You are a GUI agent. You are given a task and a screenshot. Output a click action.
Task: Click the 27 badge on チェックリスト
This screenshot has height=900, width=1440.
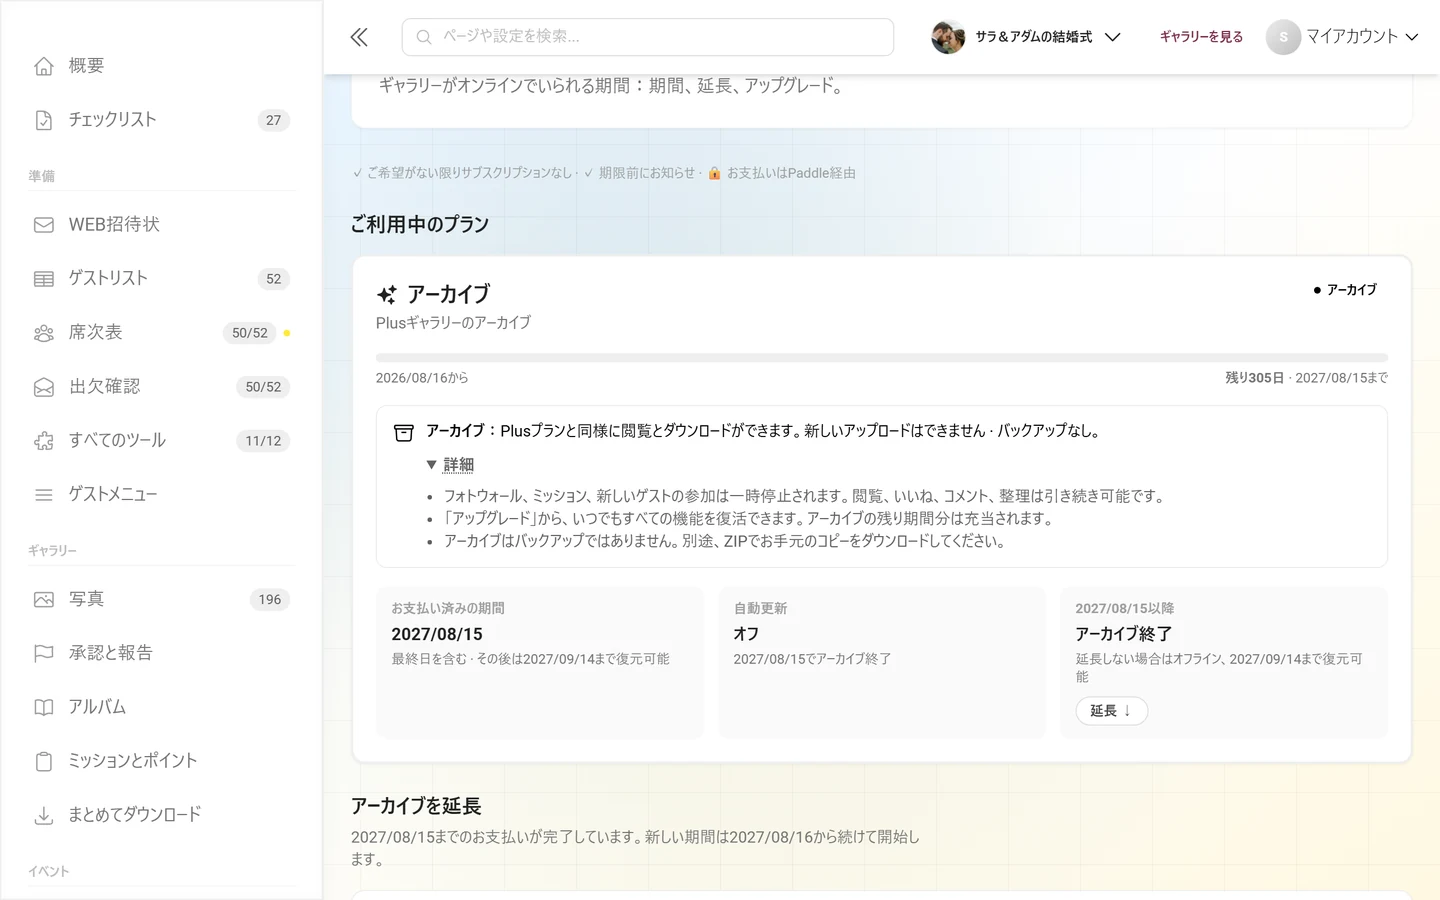pyautogui.click(x=273, y=120)
